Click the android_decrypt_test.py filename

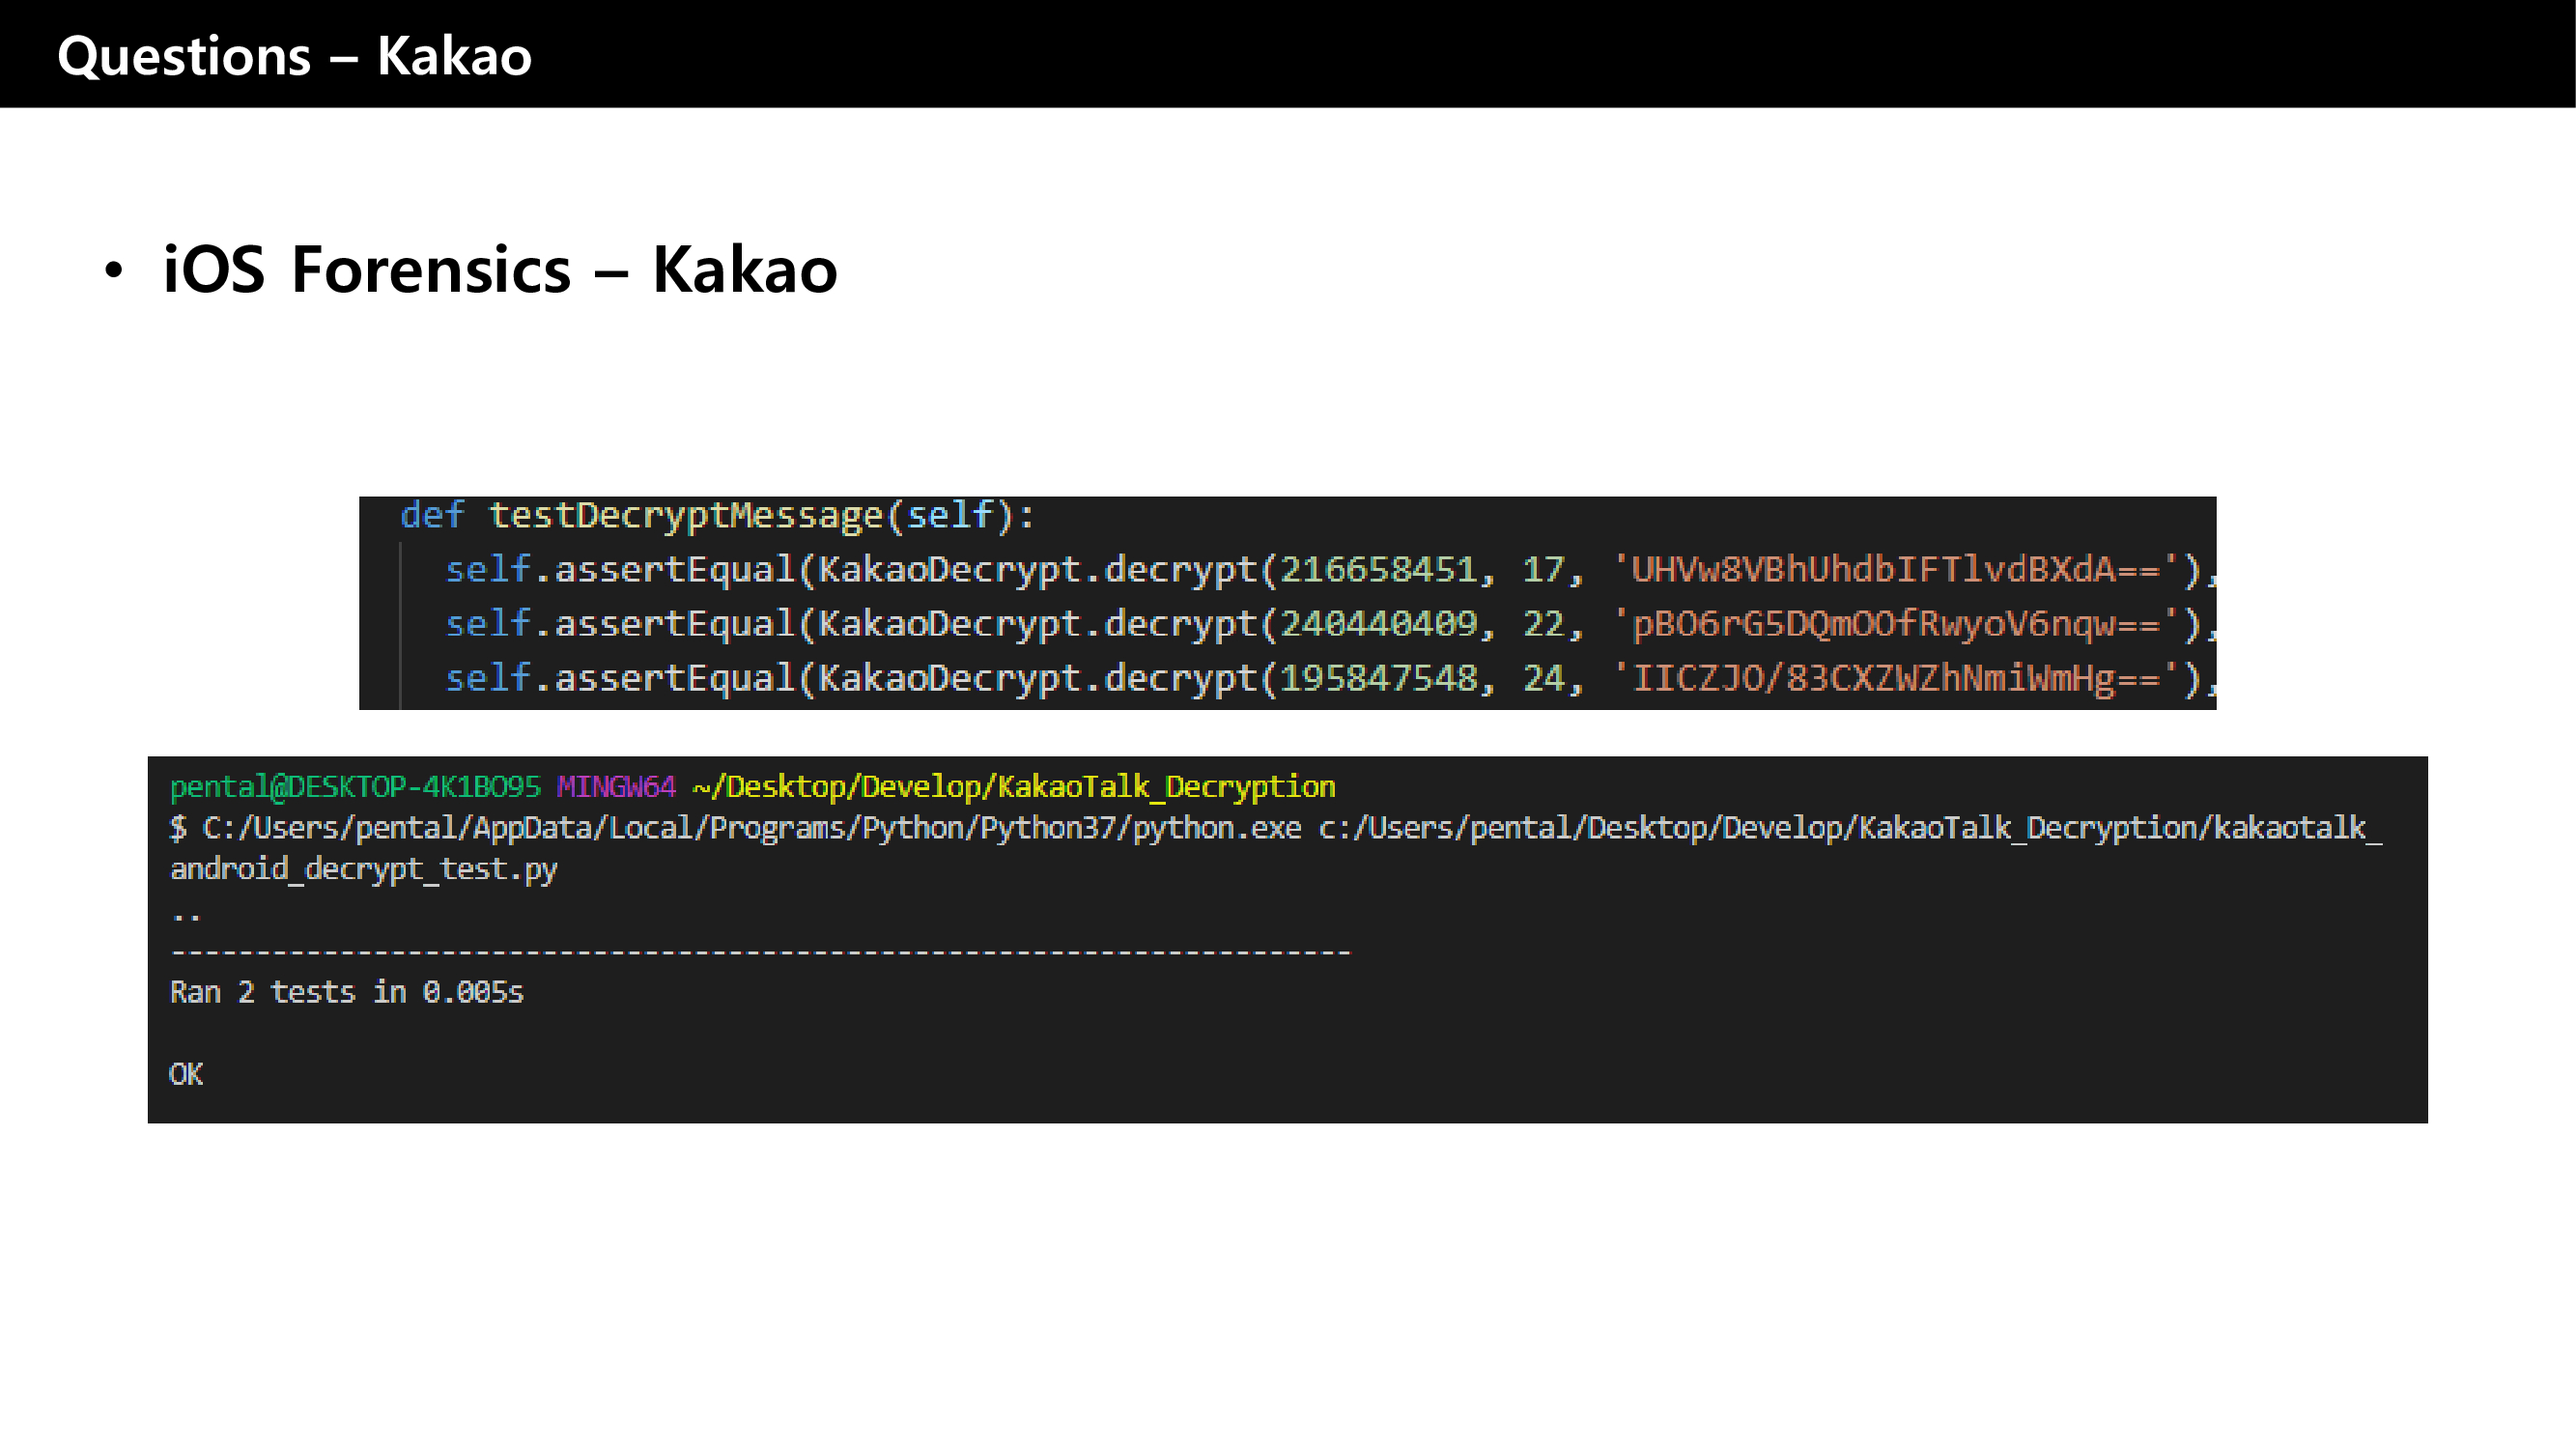pyautogui.click(x=363, y=869)
